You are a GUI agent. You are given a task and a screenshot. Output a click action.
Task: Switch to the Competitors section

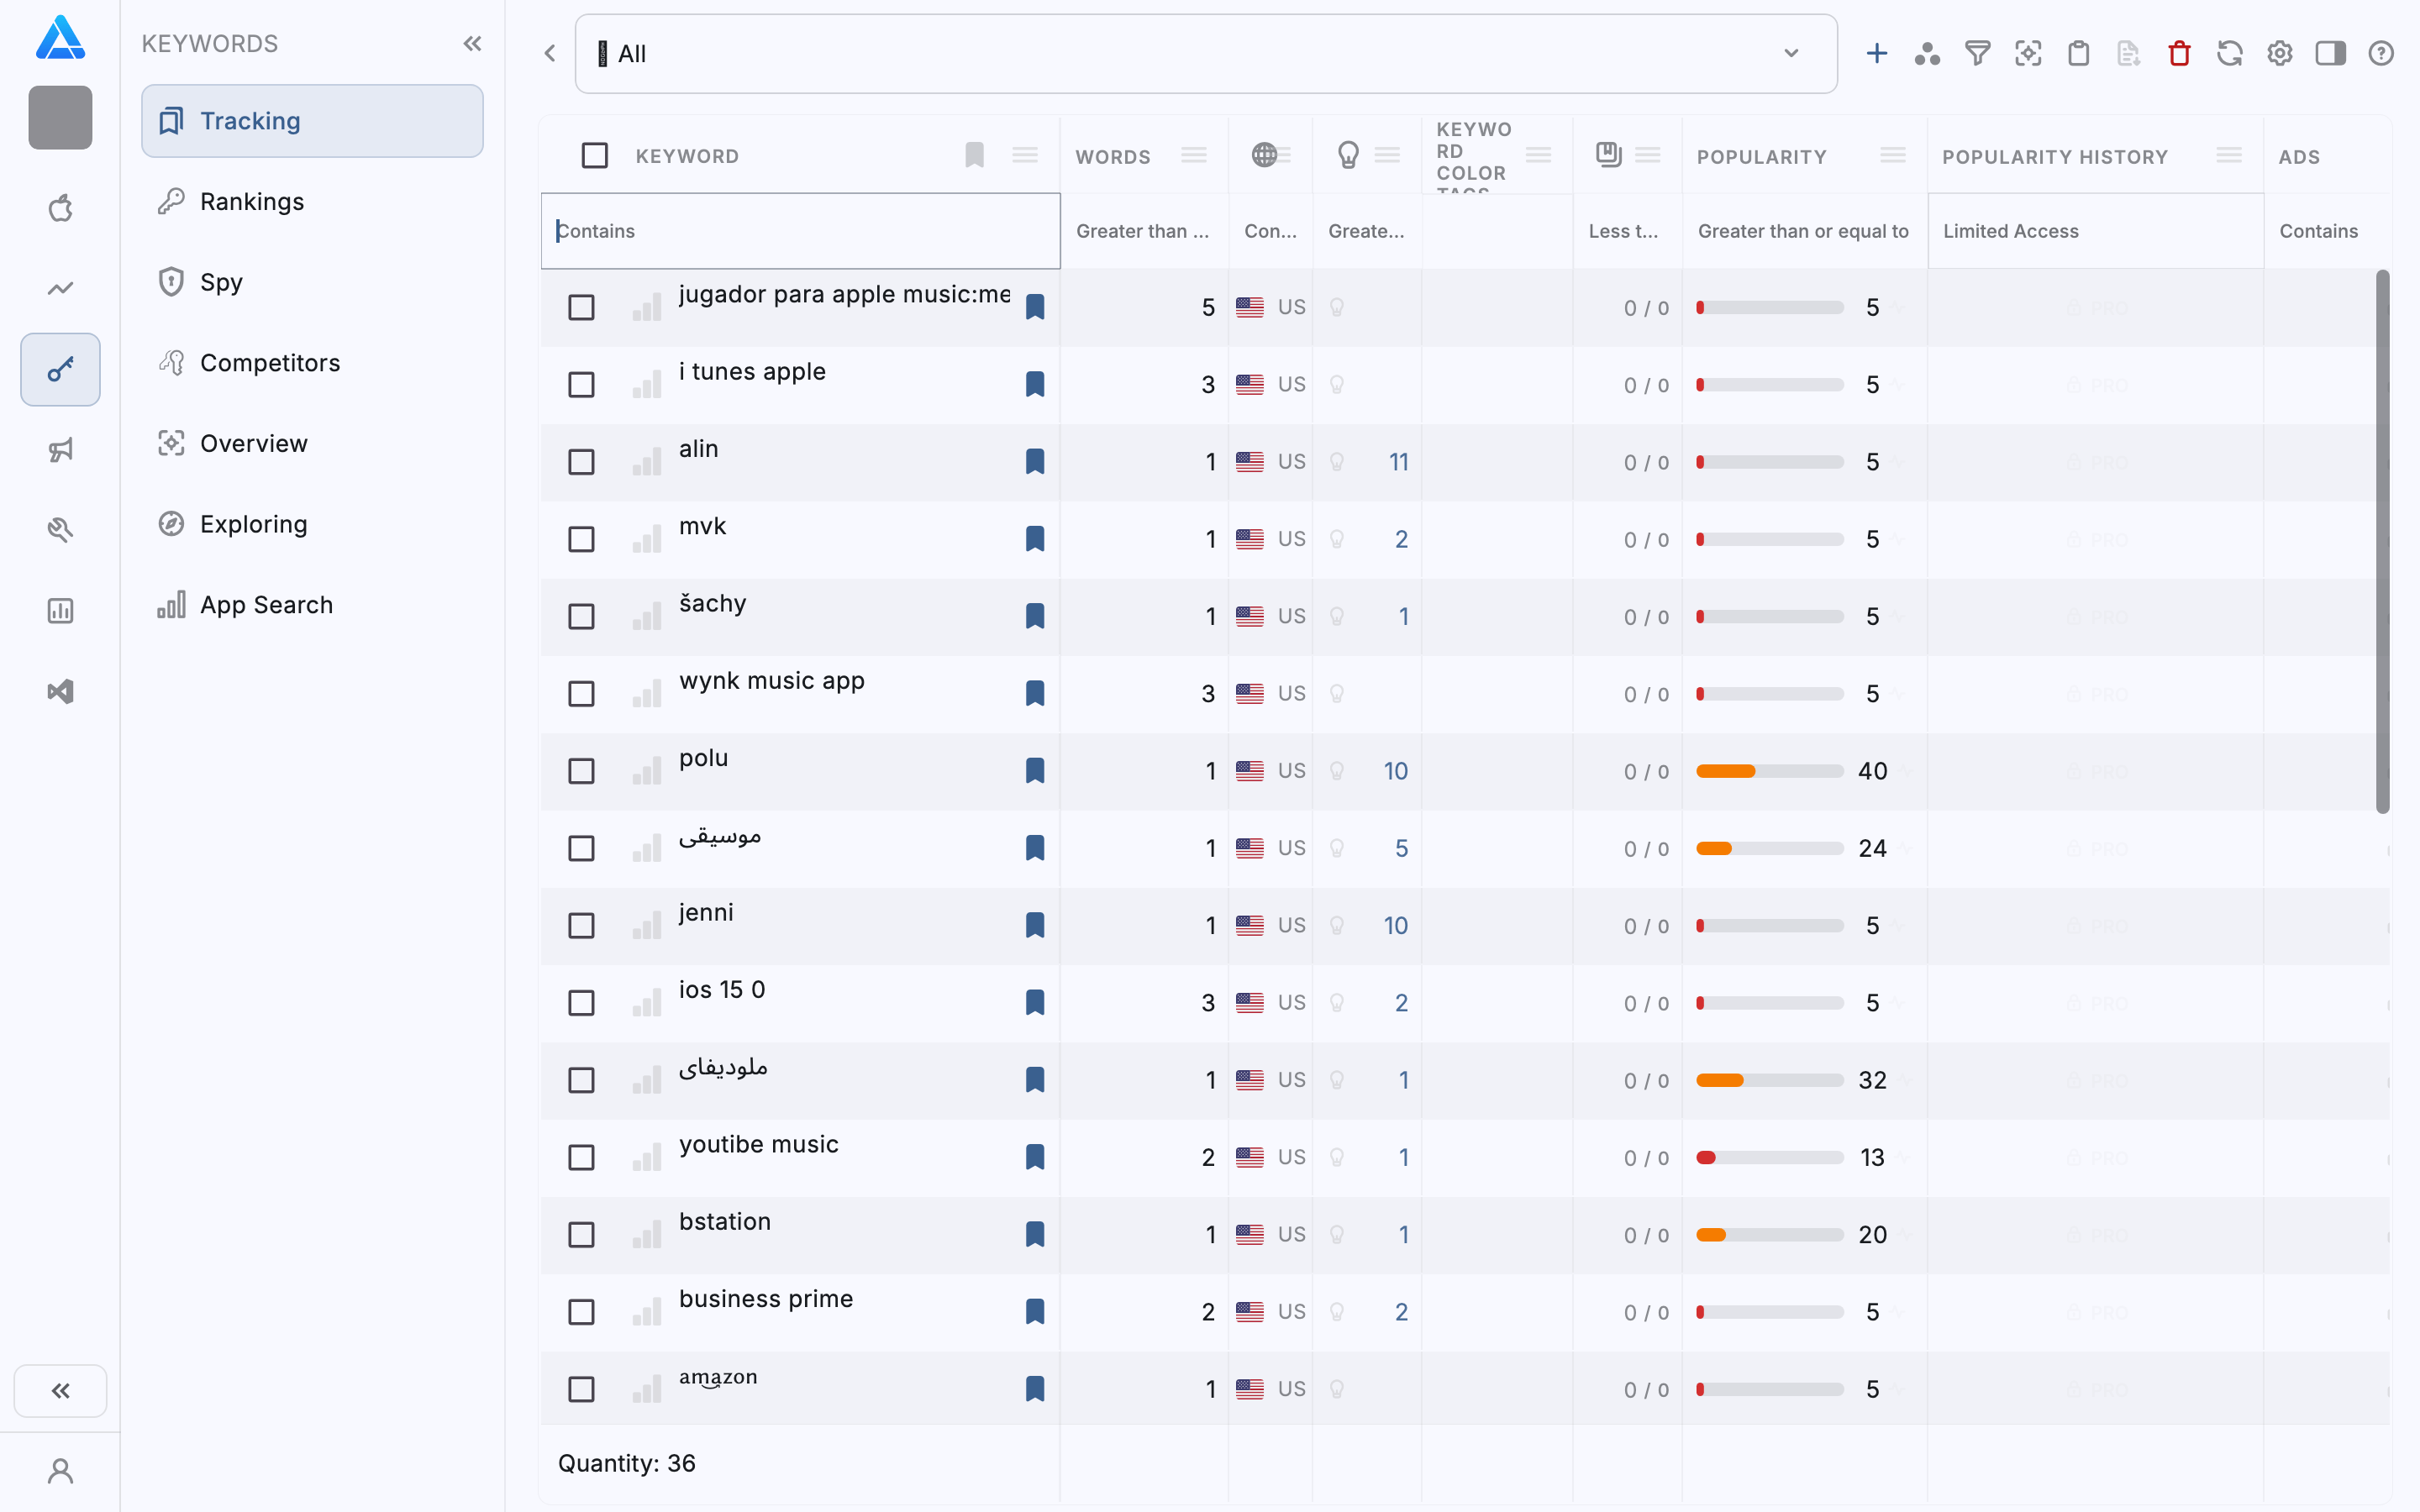point(269,363)
